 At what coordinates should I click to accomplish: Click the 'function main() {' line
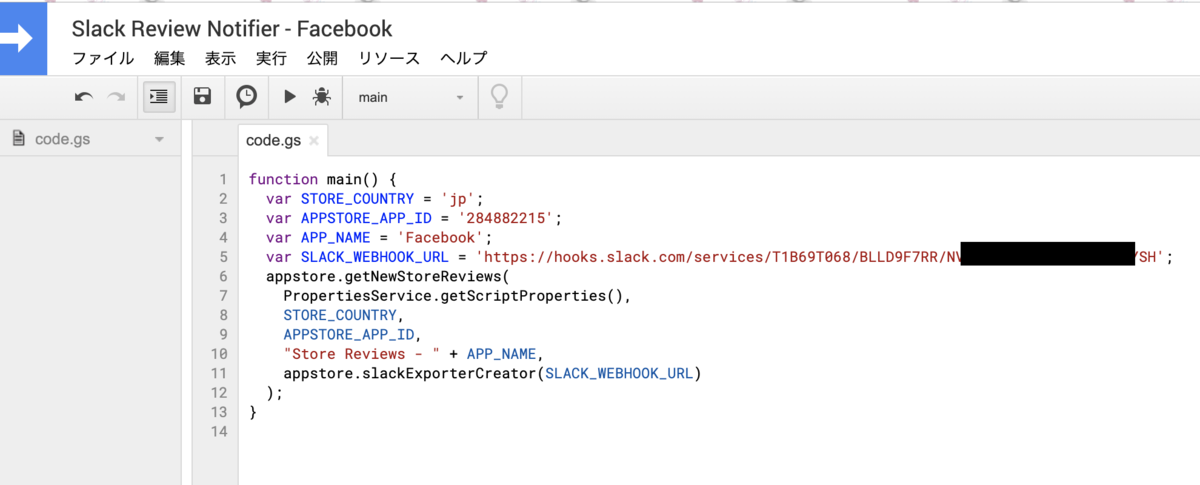point(323,179)
